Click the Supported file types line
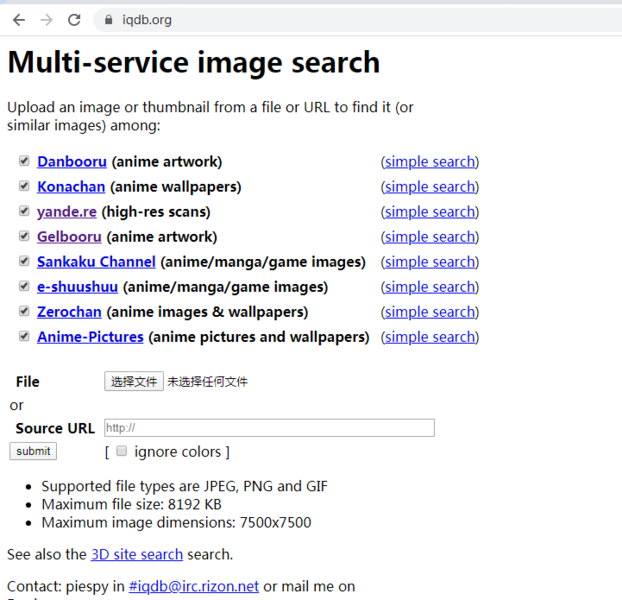 (x=185, y=486)
